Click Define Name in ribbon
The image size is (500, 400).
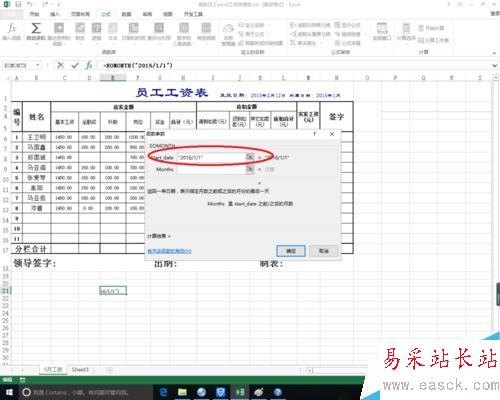click(x=252, y=25)
